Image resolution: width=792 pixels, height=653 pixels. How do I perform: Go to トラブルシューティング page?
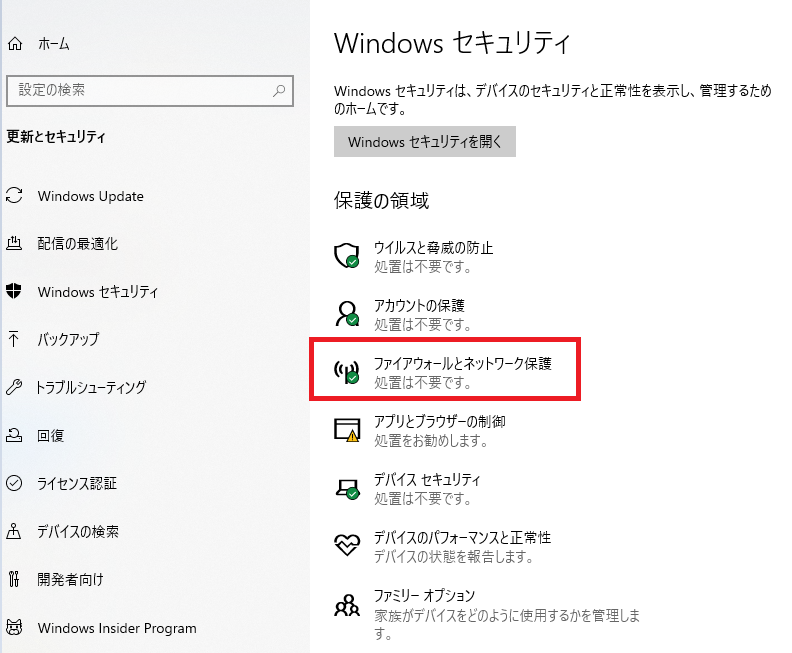pos(91,387)
